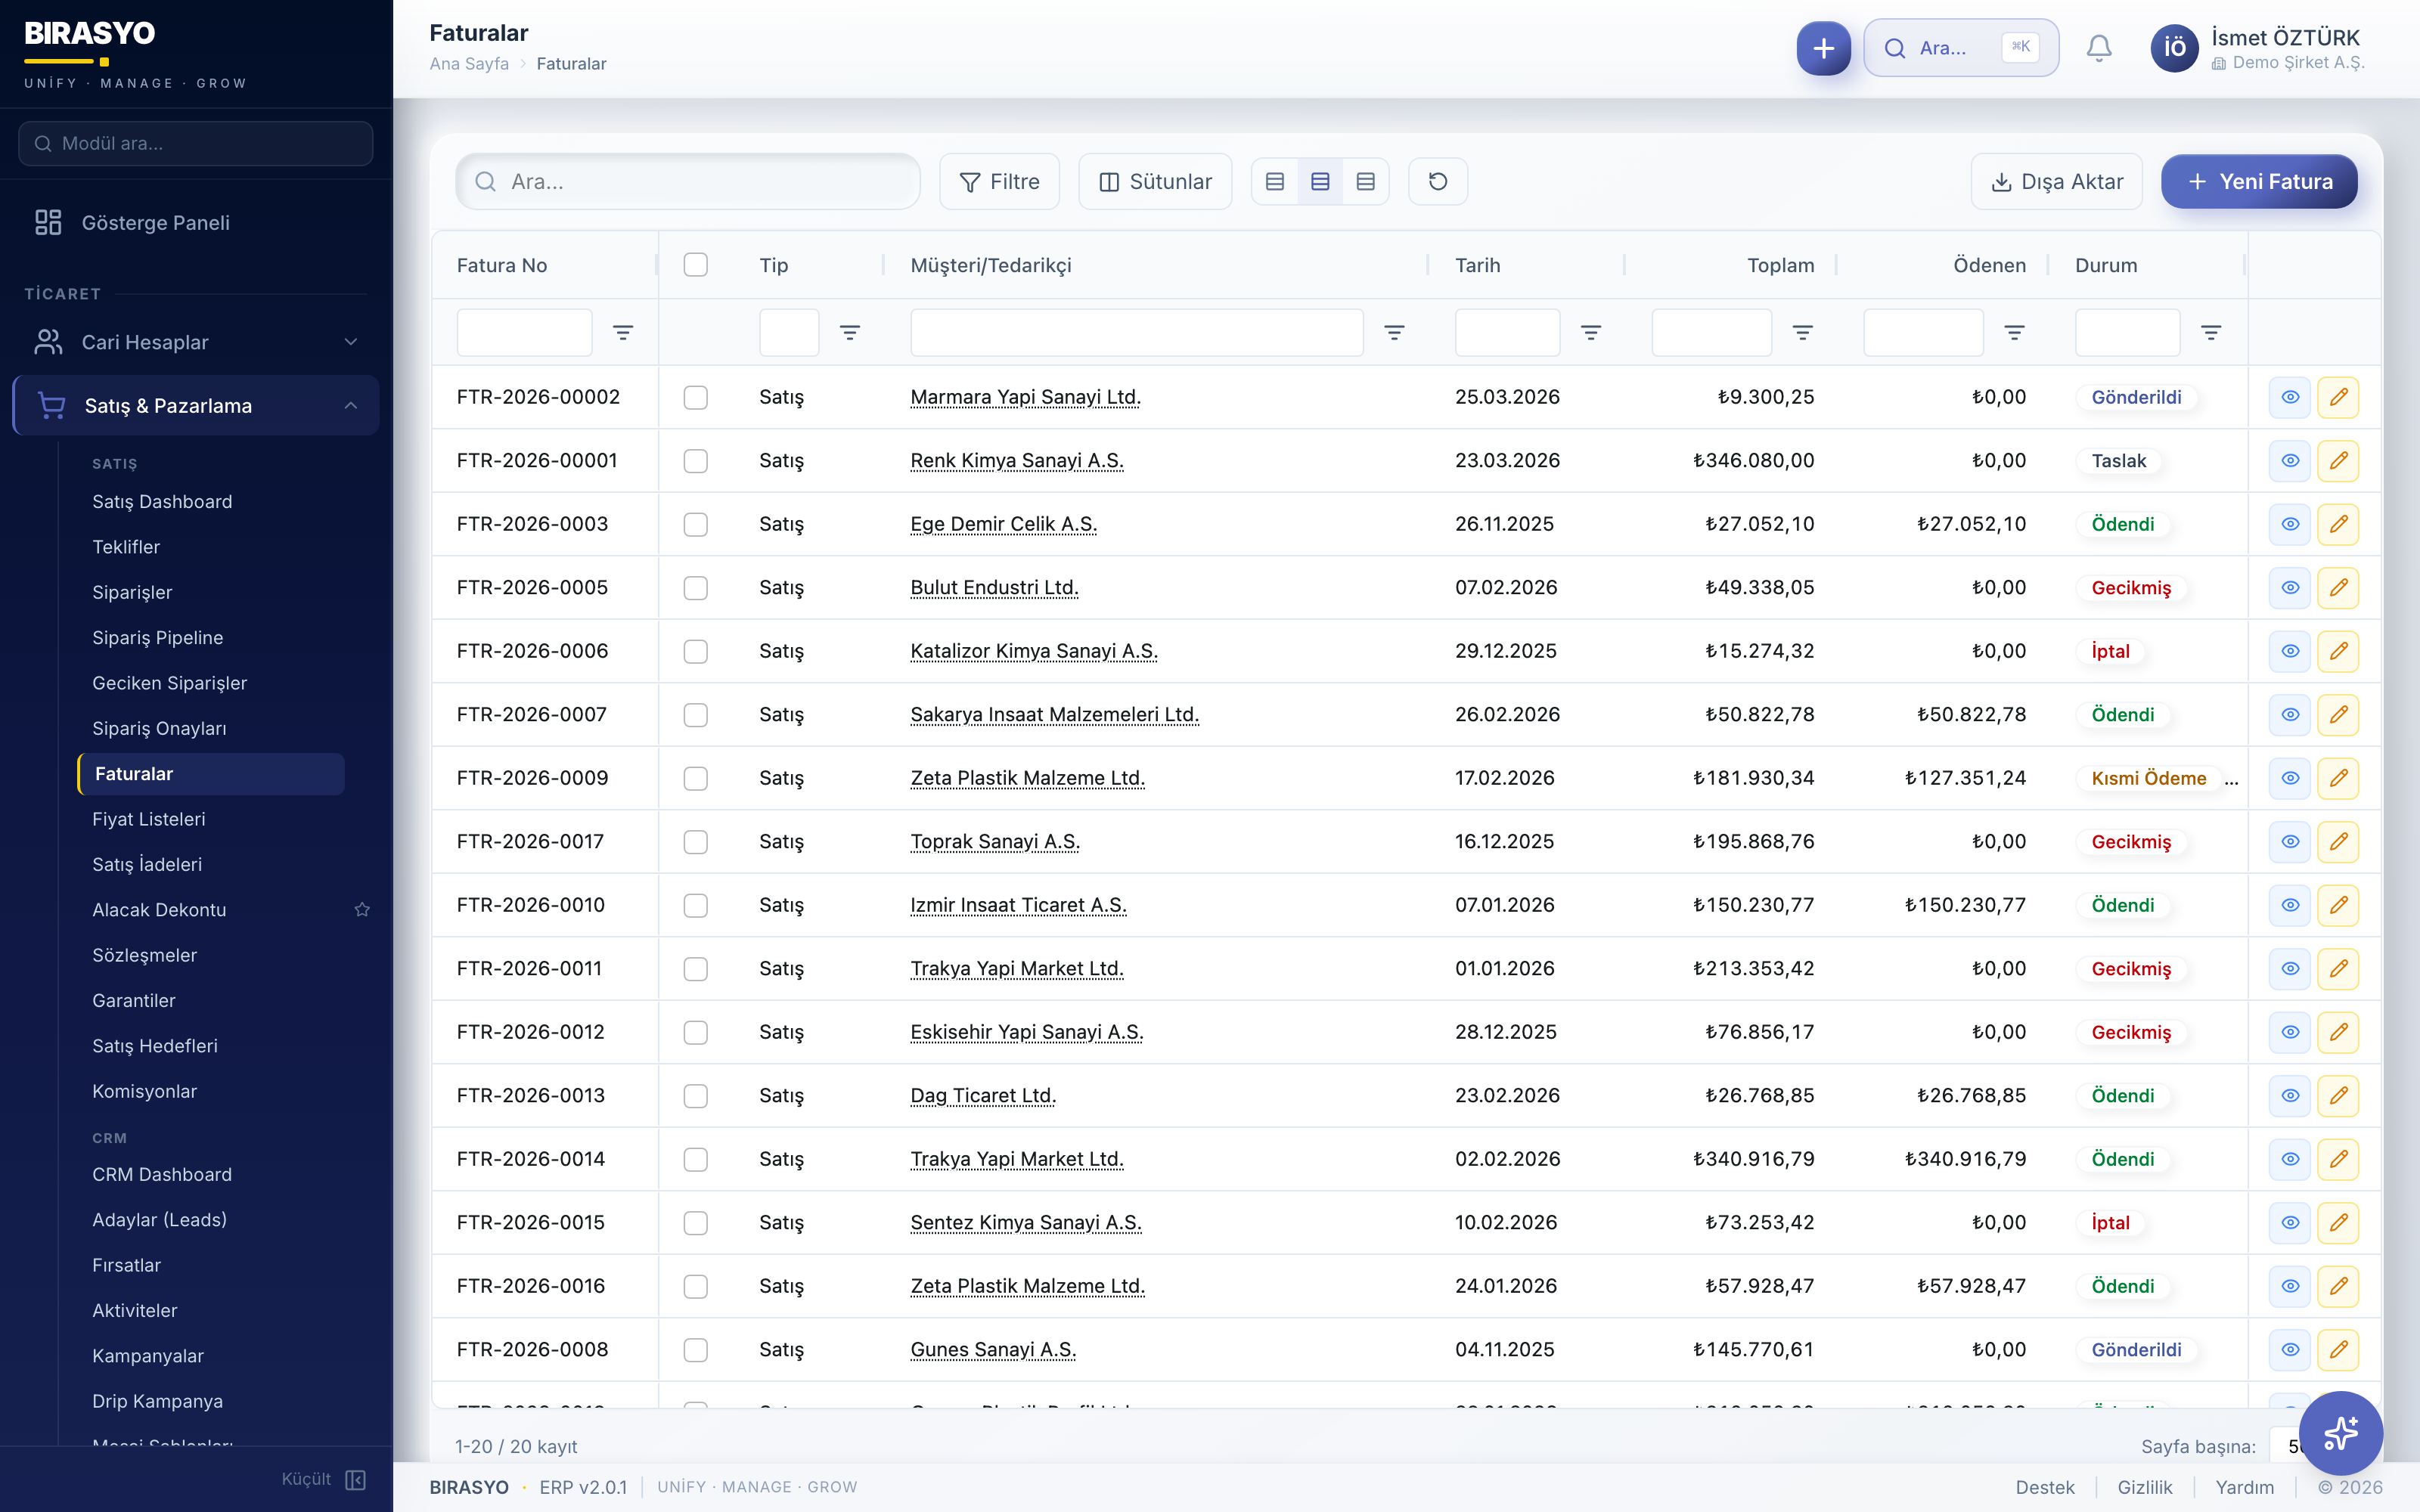Open Marmara Yapi Sanayi Ltd. customer link
Image resolution: width=2420 pixels, height=1512 pixels.
click(1025, 397)
